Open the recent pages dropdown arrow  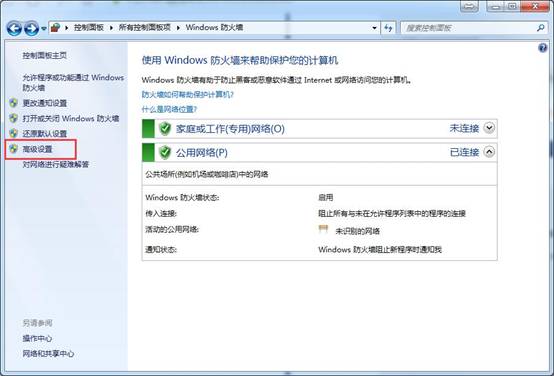click(44, 29)
